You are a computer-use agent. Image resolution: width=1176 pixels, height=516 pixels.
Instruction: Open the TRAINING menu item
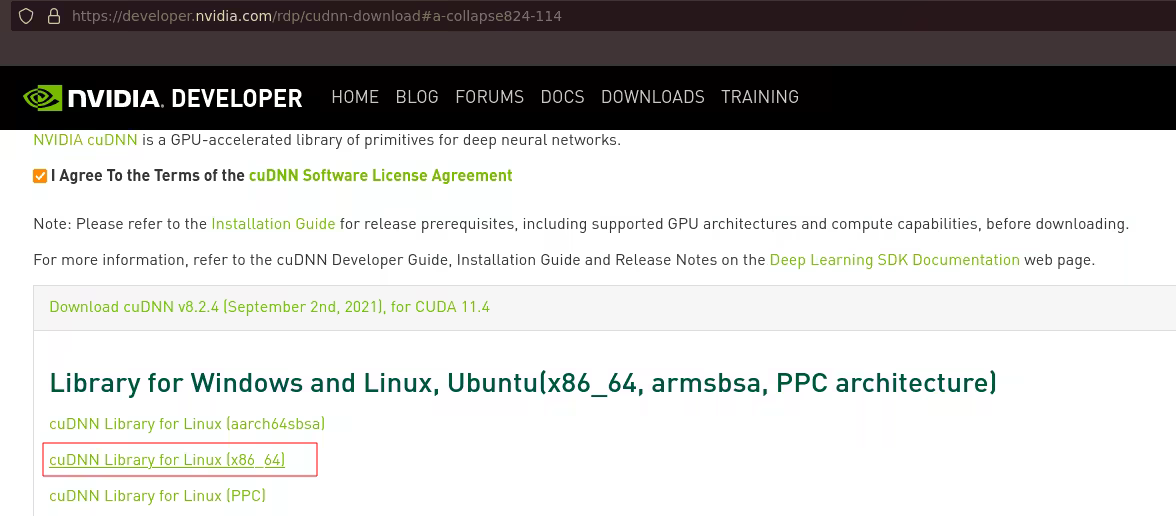[760, 97]
